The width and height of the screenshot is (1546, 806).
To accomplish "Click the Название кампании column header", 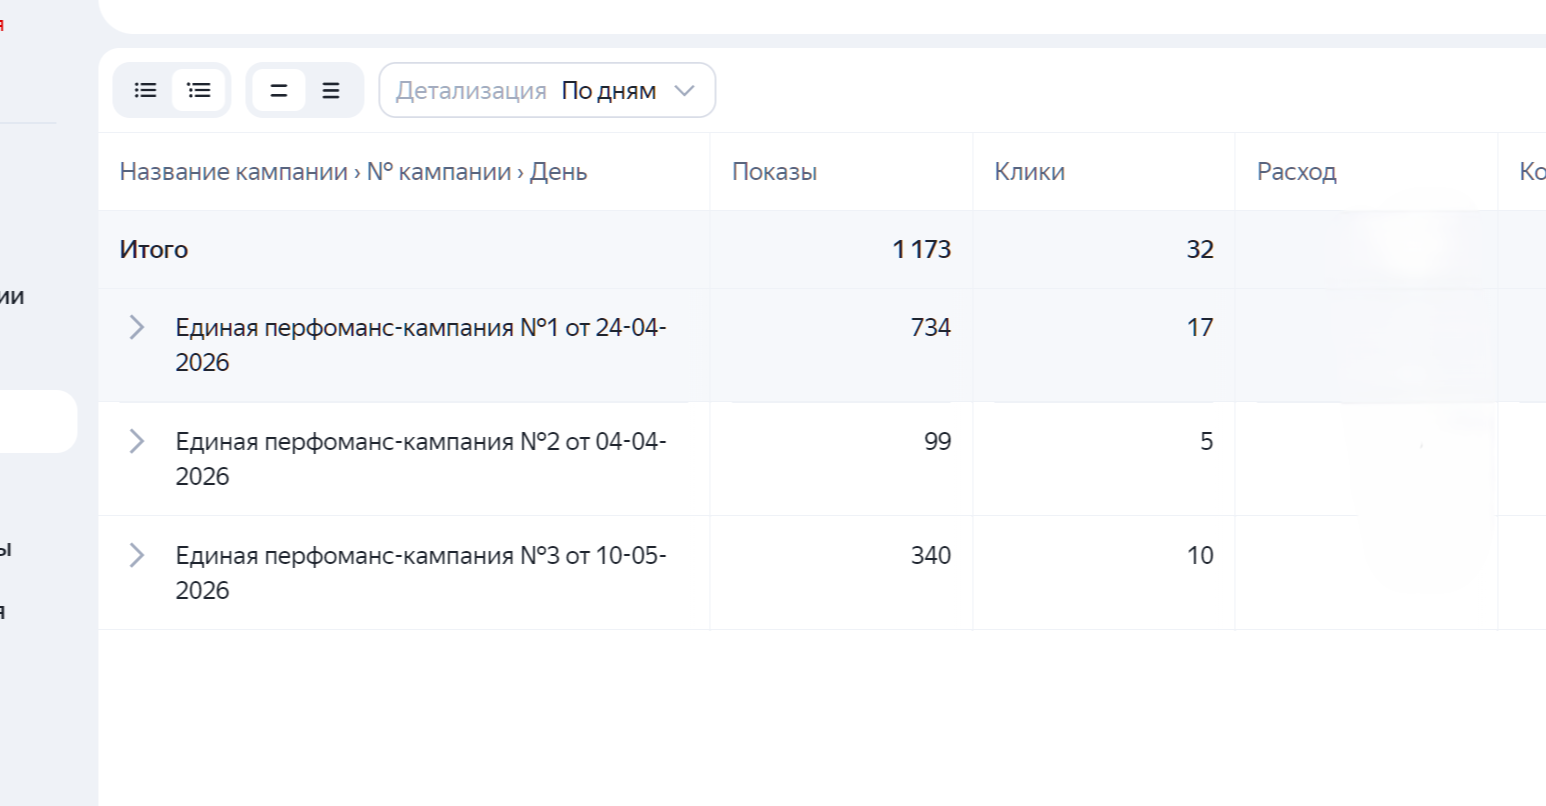I will click(x=234, y=171).
